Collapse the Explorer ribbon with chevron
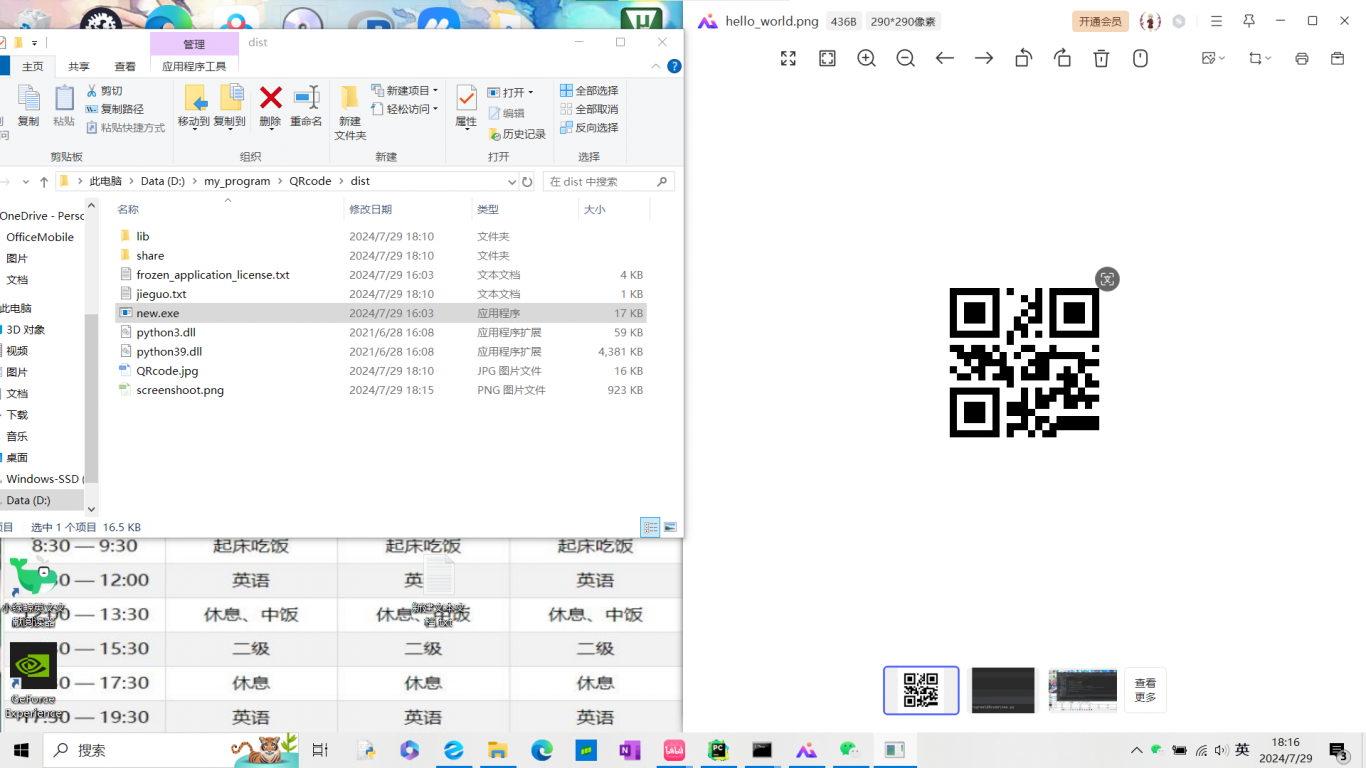The width and height of the screenshot is (1366, 768). [x=656, y=66]
